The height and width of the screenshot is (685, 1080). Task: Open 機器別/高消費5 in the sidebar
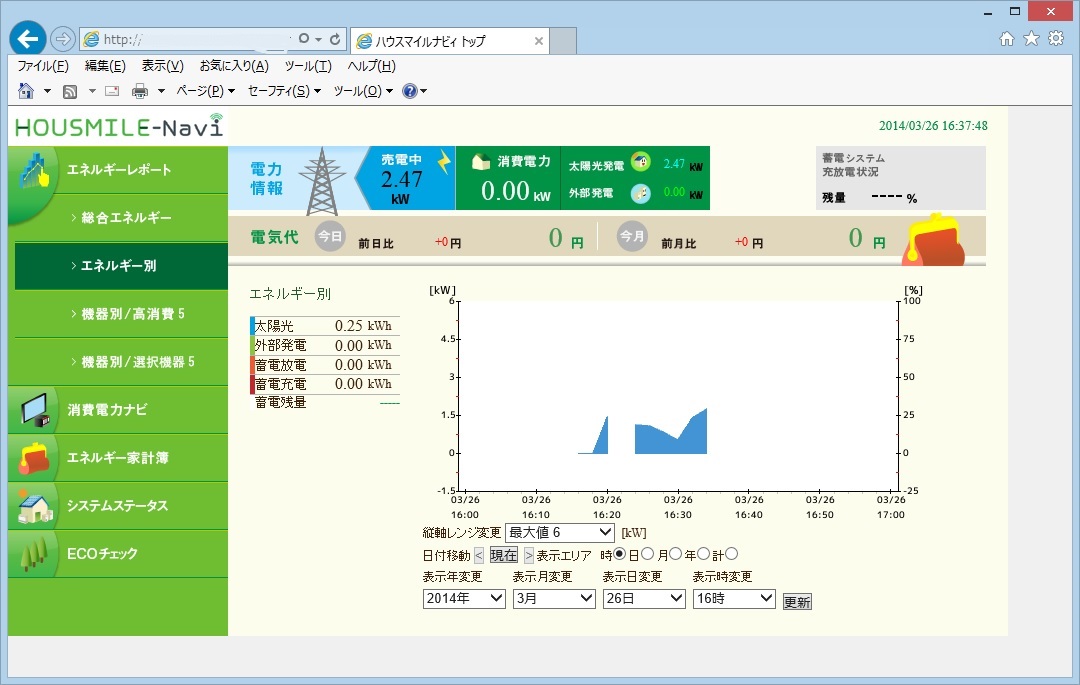click(x=121, y=314)
